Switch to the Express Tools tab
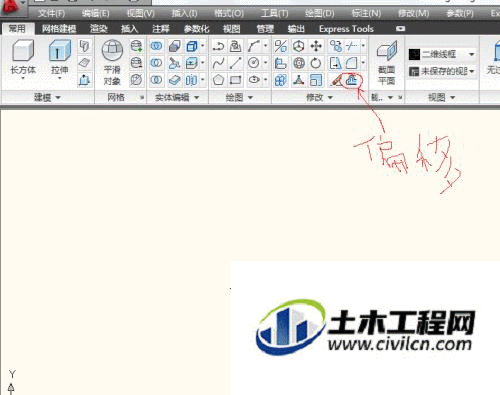 click(x=346, y=29)
